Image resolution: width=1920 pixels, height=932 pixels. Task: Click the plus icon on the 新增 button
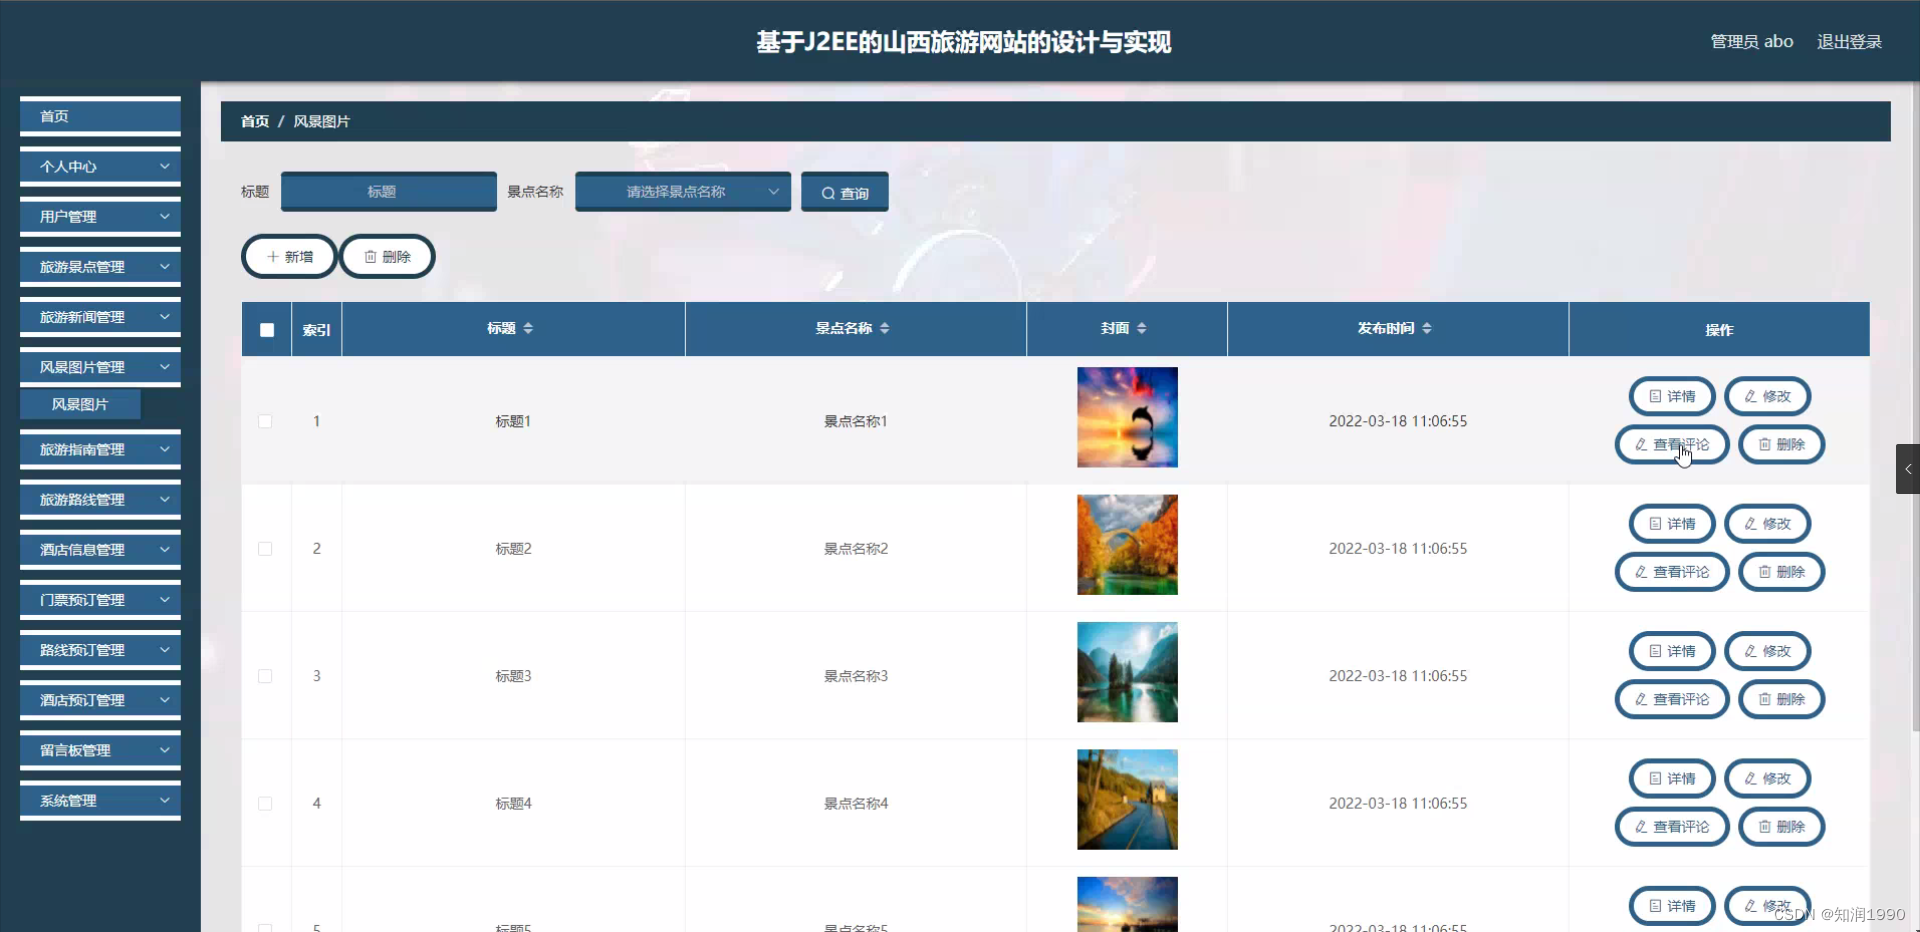click(272, 256)
